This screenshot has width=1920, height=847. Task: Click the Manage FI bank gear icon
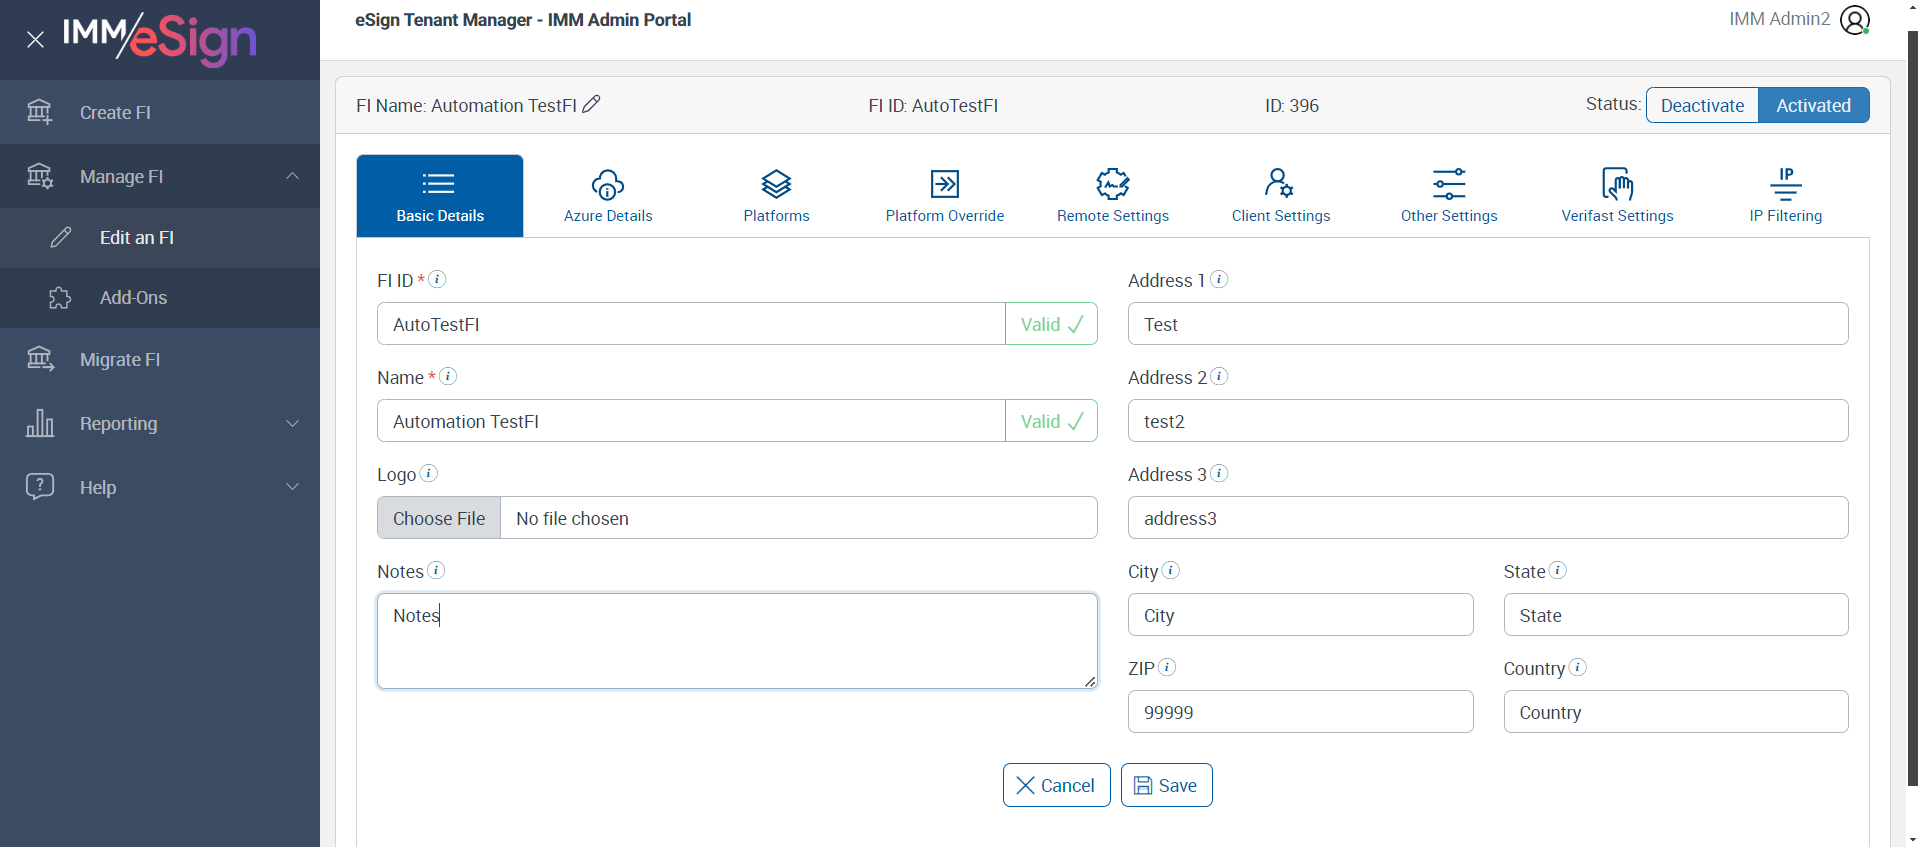click(x=40, y=176)
